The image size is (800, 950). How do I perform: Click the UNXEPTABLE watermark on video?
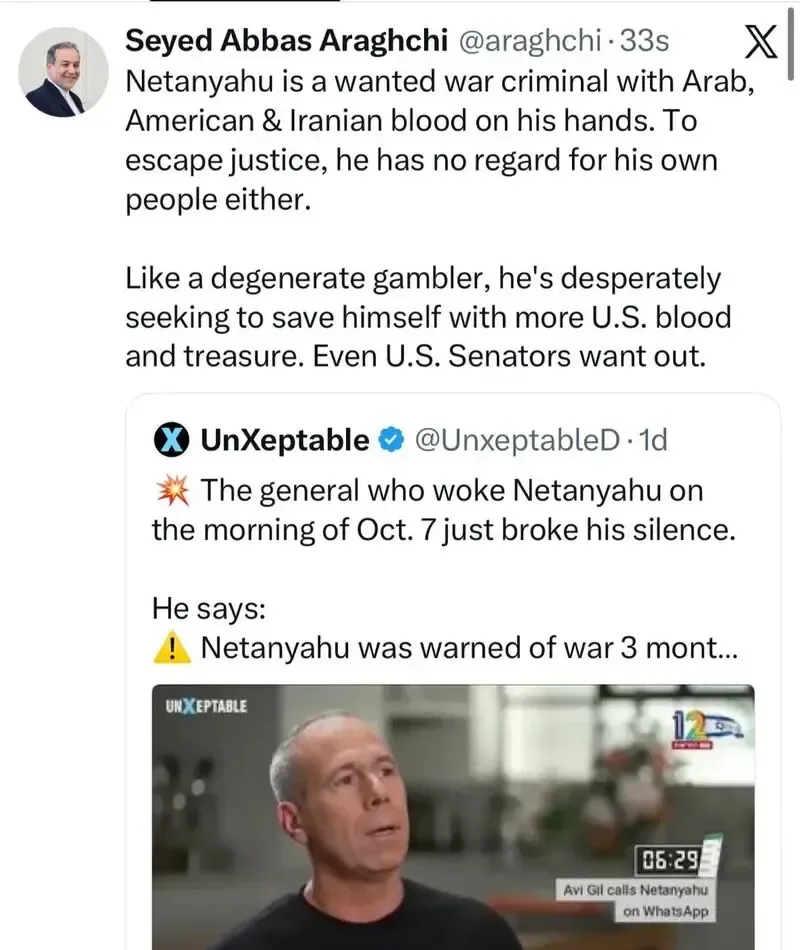[x=206, y=706]
